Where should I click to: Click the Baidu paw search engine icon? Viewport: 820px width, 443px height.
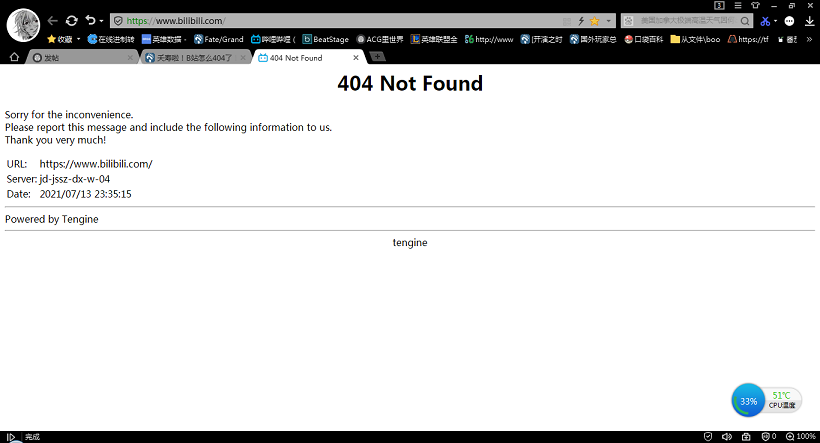tap(629, 21)
